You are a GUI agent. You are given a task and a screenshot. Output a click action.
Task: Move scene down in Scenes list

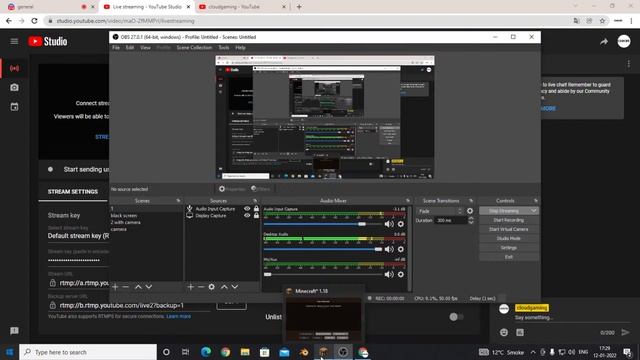pyautogui.click(x=149, y=287)
